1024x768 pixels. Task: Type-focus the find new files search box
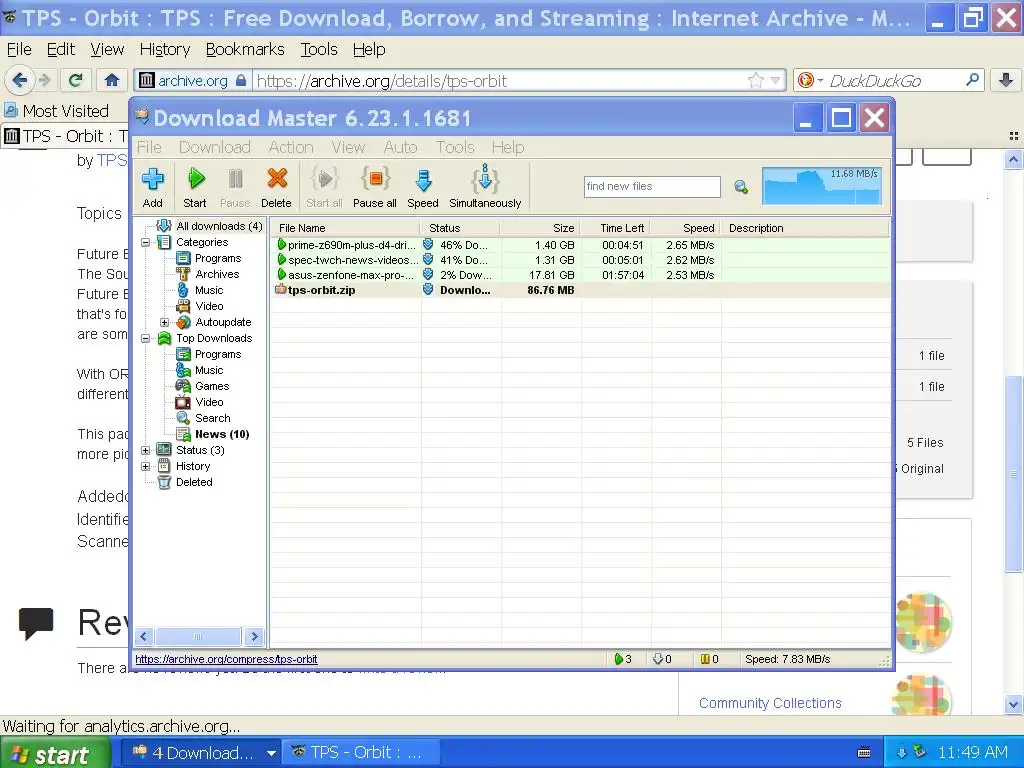pyautogui.click(x=652, y=187)
